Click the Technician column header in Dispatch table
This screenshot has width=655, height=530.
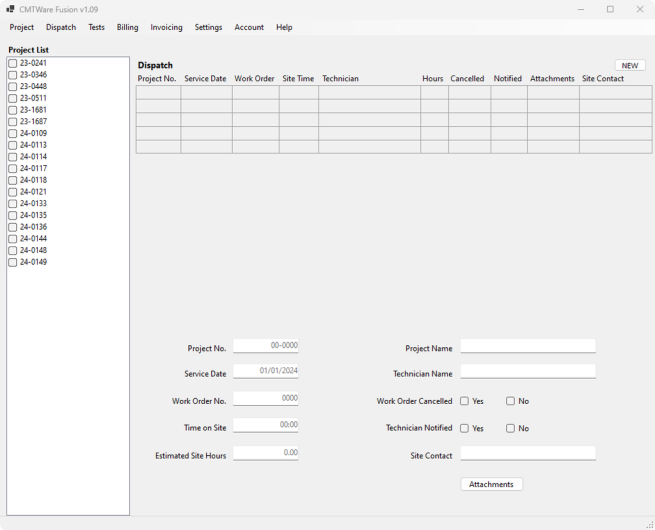[340, 79]
